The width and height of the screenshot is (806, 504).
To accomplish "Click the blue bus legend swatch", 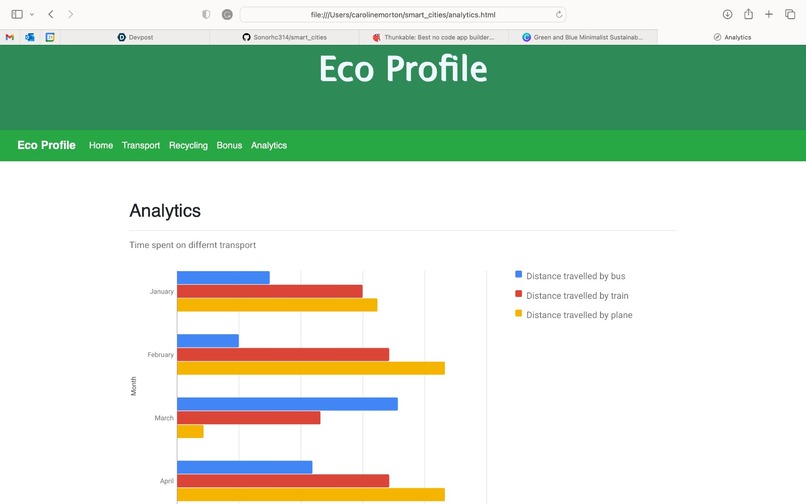I will (x=519, y=275).
